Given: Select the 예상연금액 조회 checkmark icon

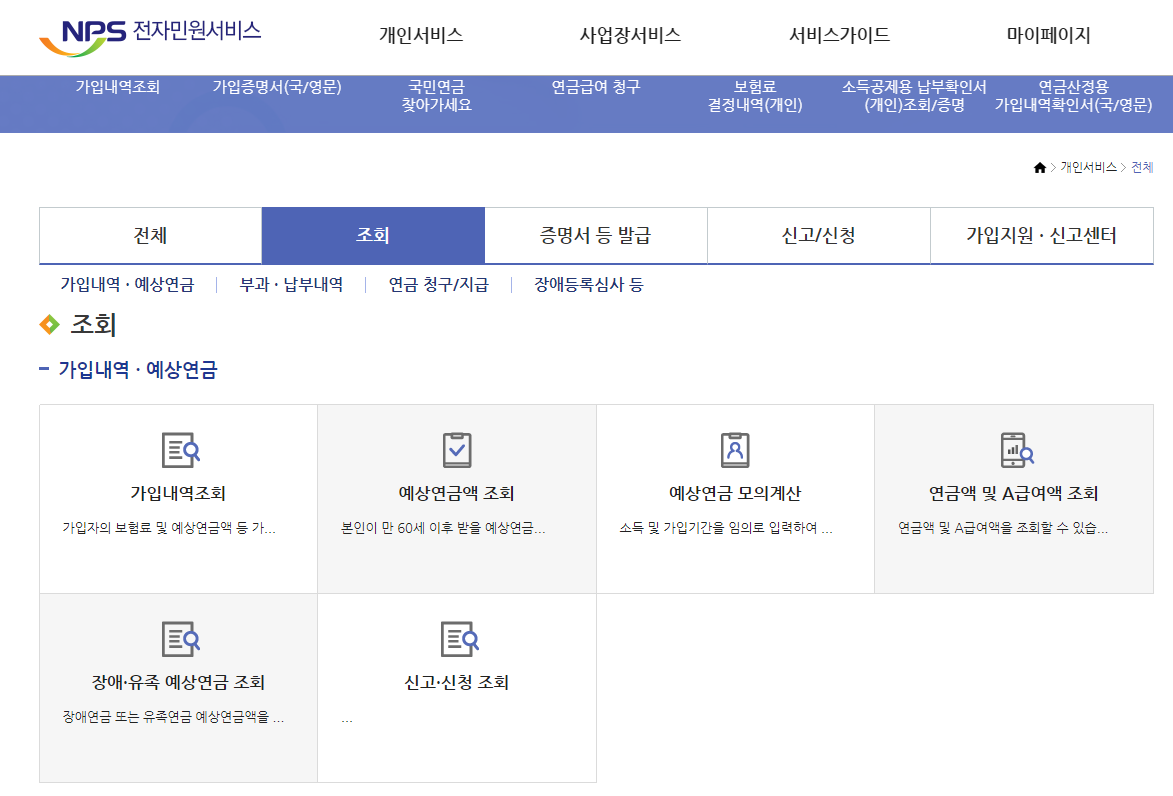Looking at the screenshot, I should pos(456,448).
